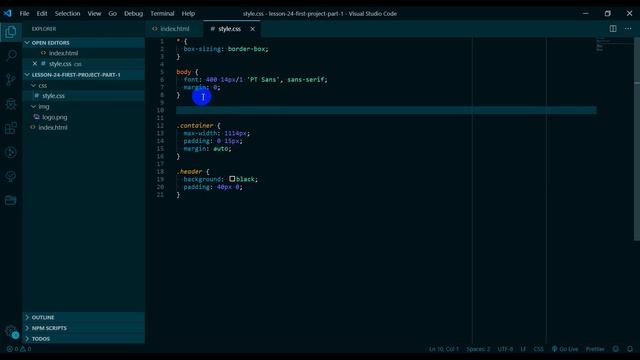Image resolution: width=640 pixels, height=360 pixels.
Task: Open the Source Control view
Action: [x=11, y=79]
